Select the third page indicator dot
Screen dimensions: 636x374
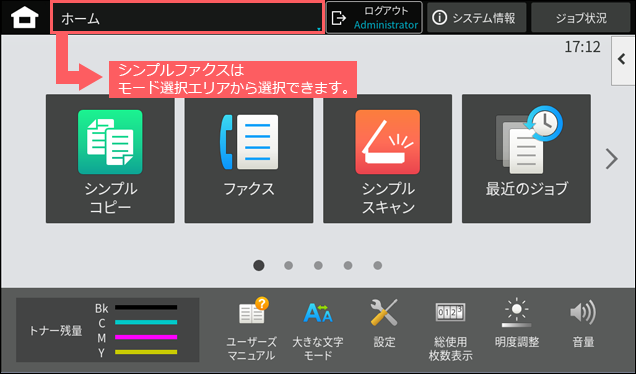(318, 265)
